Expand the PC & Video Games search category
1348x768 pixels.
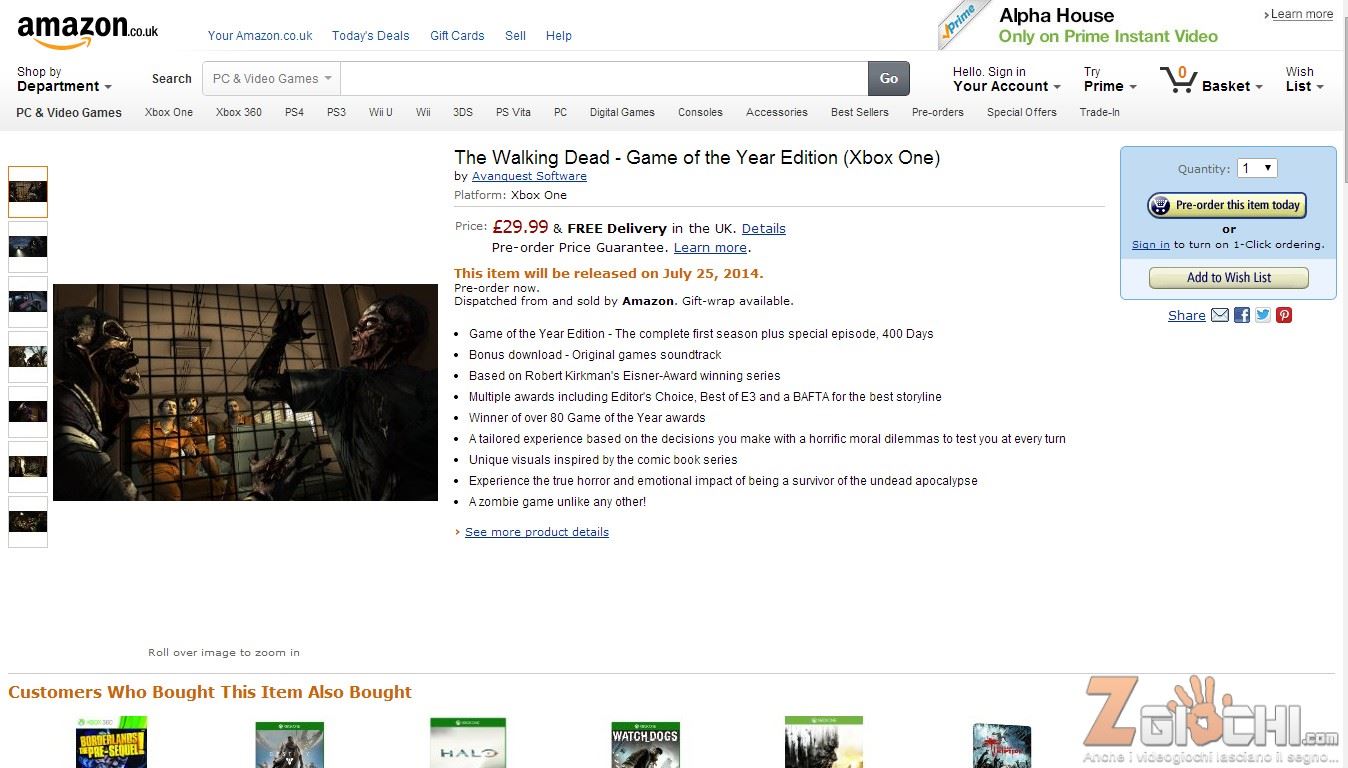coord(271,79)
